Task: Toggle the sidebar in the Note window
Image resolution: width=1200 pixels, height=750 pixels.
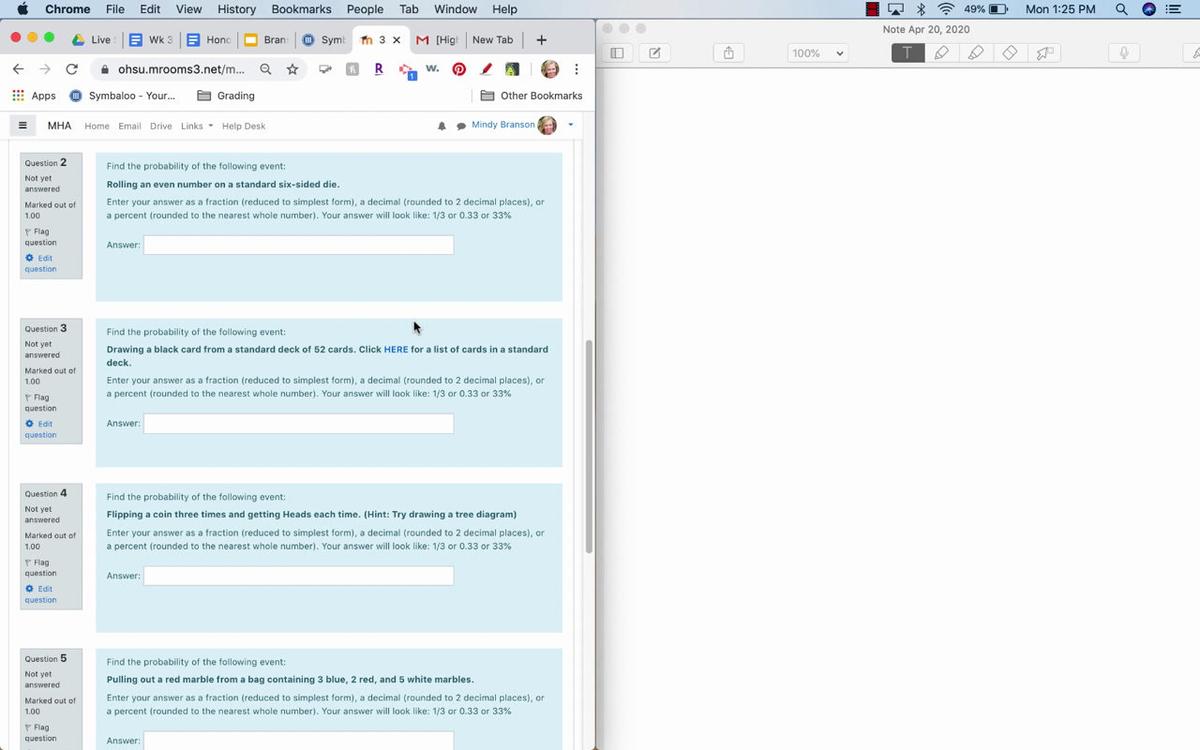Action: pyautogui.click(x=617, y=53)
